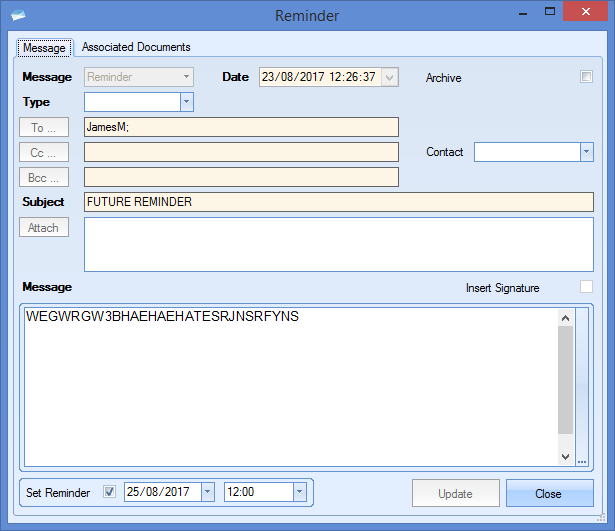615x531 pixels.
Task: Click the Subject field with FUTURE REMINDER
Action: [338, 202]
